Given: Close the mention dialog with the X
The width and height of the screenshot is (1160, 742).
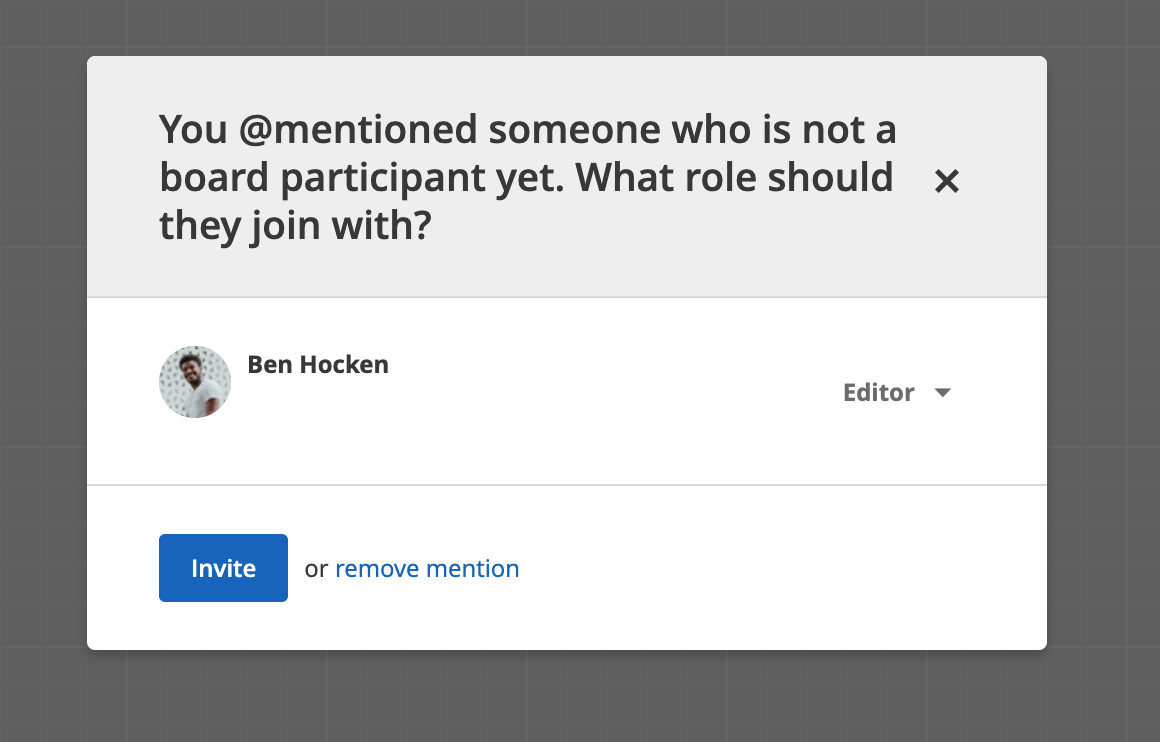Looking at the screenshot, I should [x=946, y=181].
